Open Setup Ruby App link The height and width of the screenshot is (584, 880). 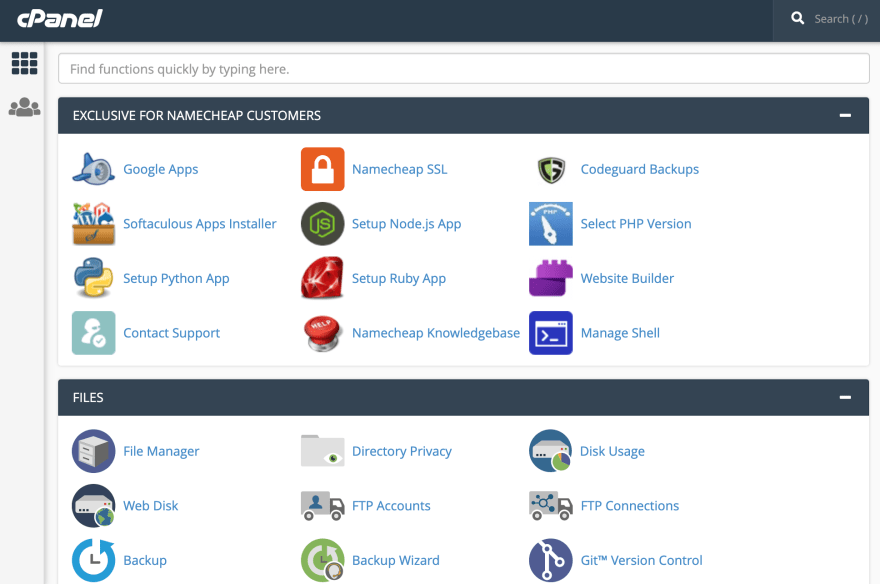pos(399,278)
